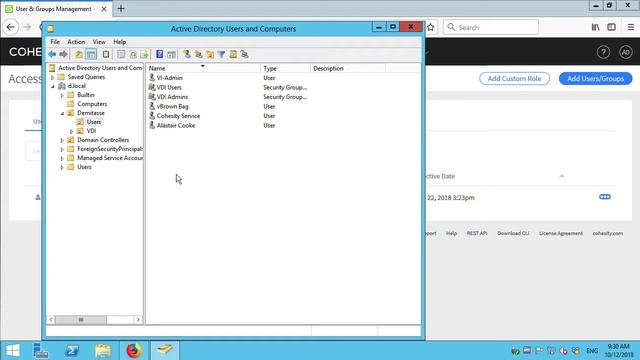
Task: Click Add Users/Groups button in Cohesity
Action: (x=596, y=78)
